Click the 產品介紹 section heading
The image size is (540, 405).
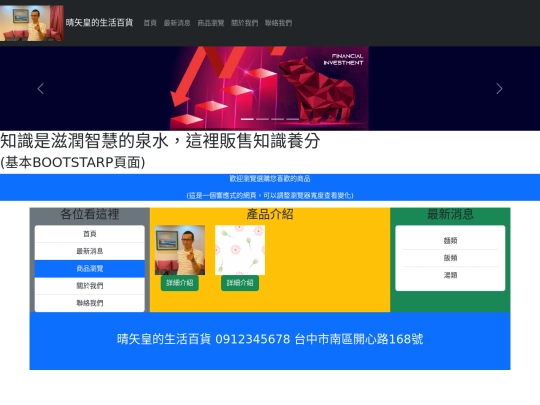tap(270, 214)
